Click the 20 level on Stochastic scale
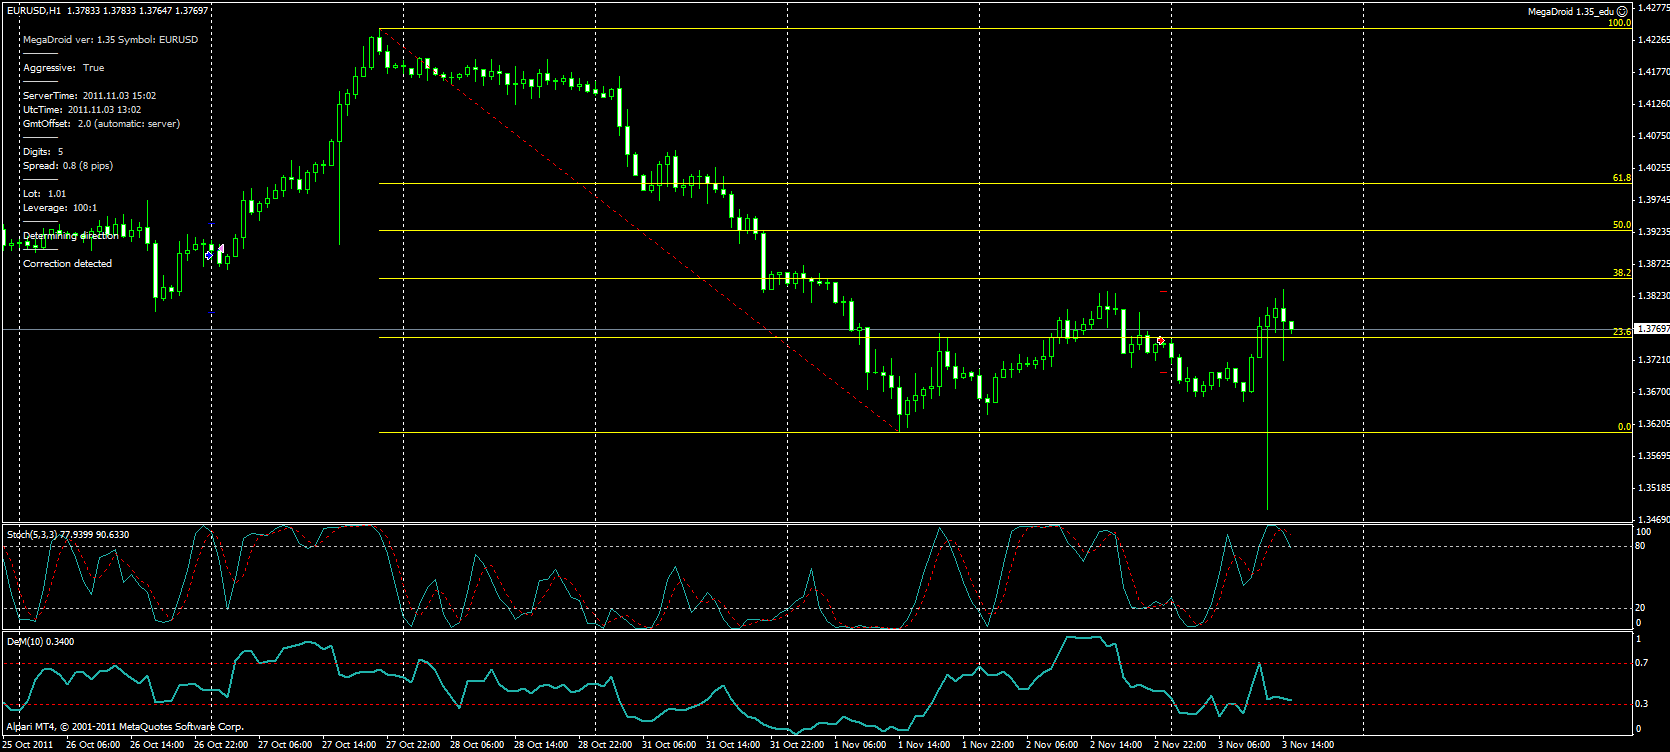This screenshot has height=752, width=1670. pos(1641,608)
